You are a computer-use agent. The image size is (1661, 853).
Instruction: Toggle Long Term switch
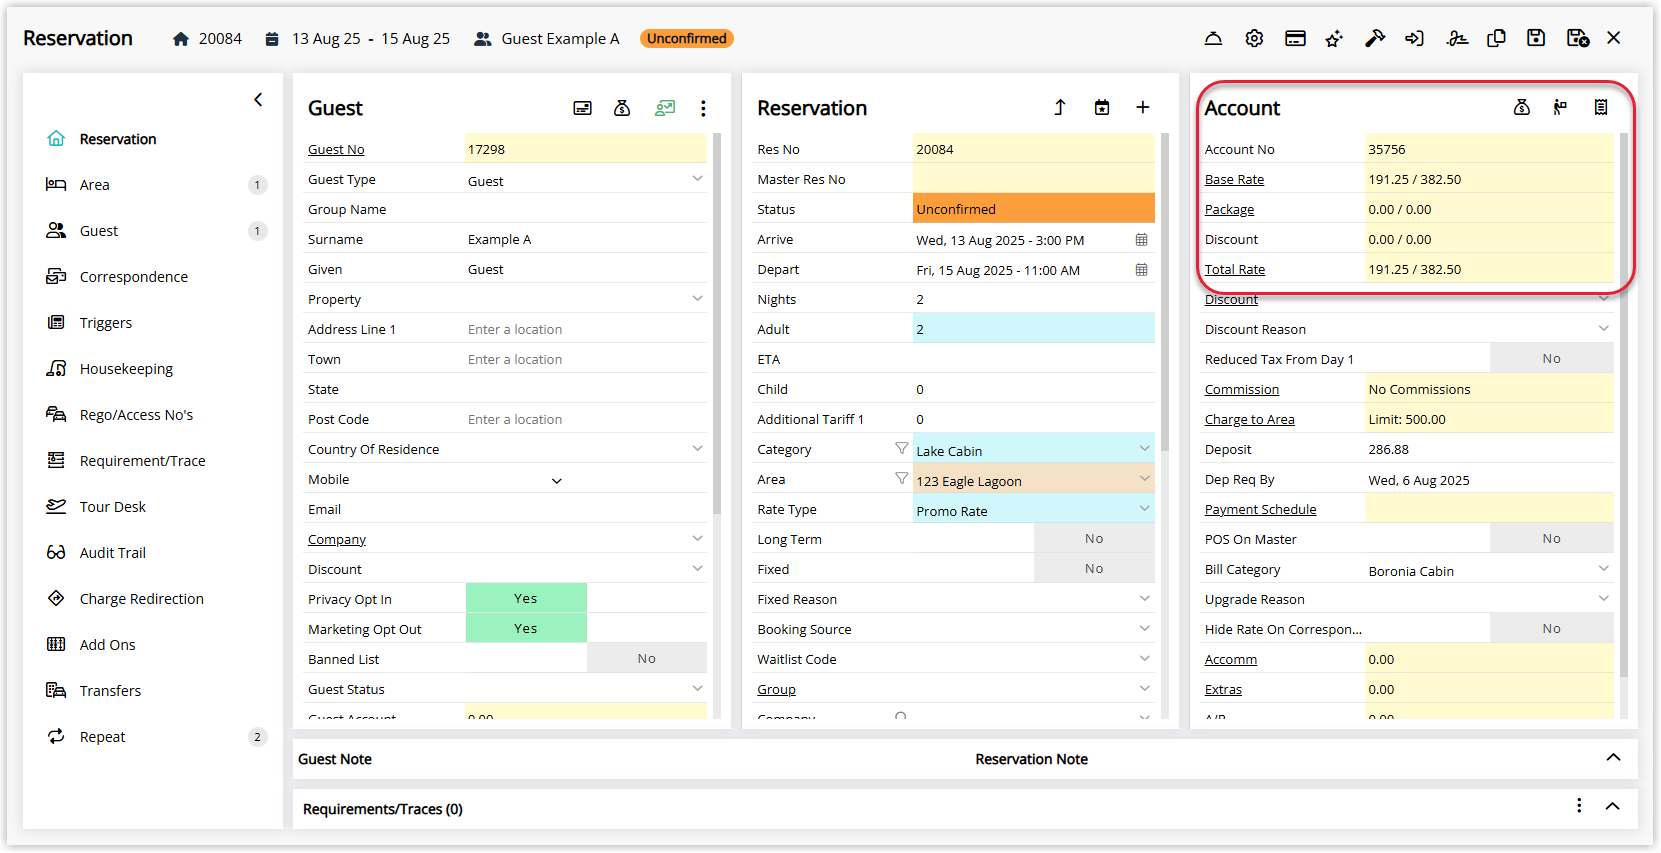[x=1094, y=538]
